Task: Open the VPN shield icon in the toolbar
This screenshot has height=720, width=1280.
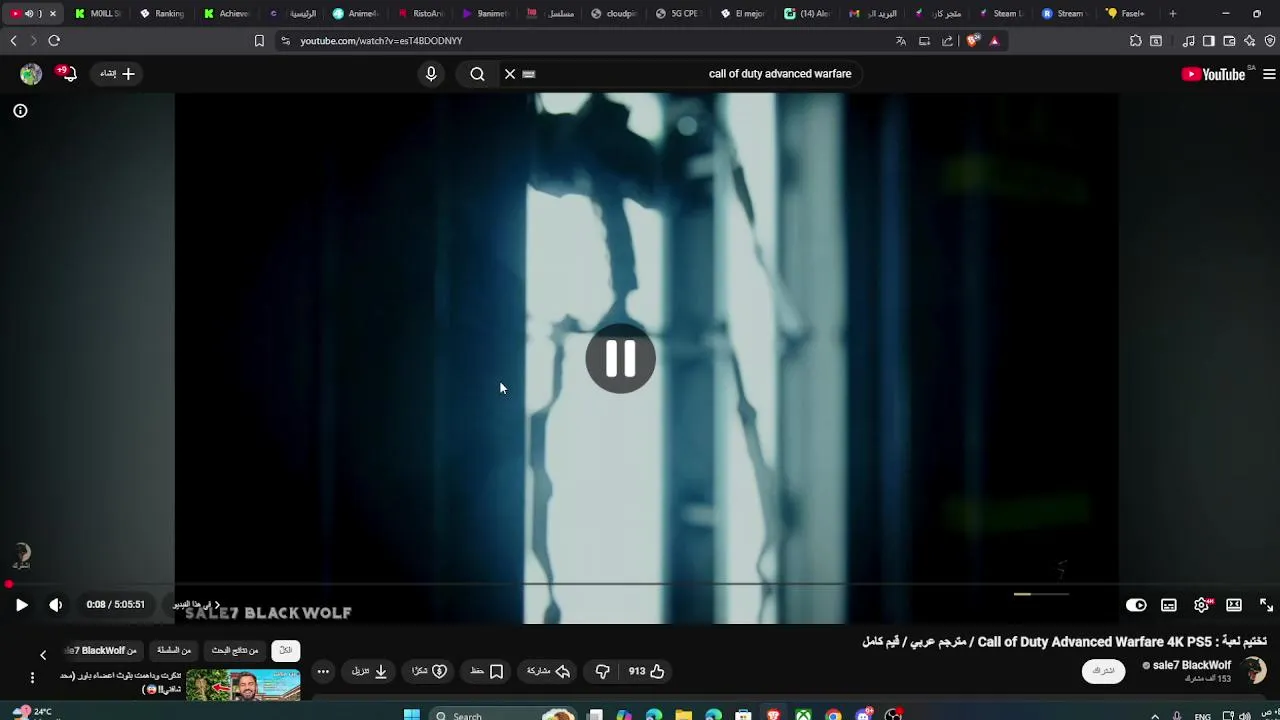Action: point(1270,41)
